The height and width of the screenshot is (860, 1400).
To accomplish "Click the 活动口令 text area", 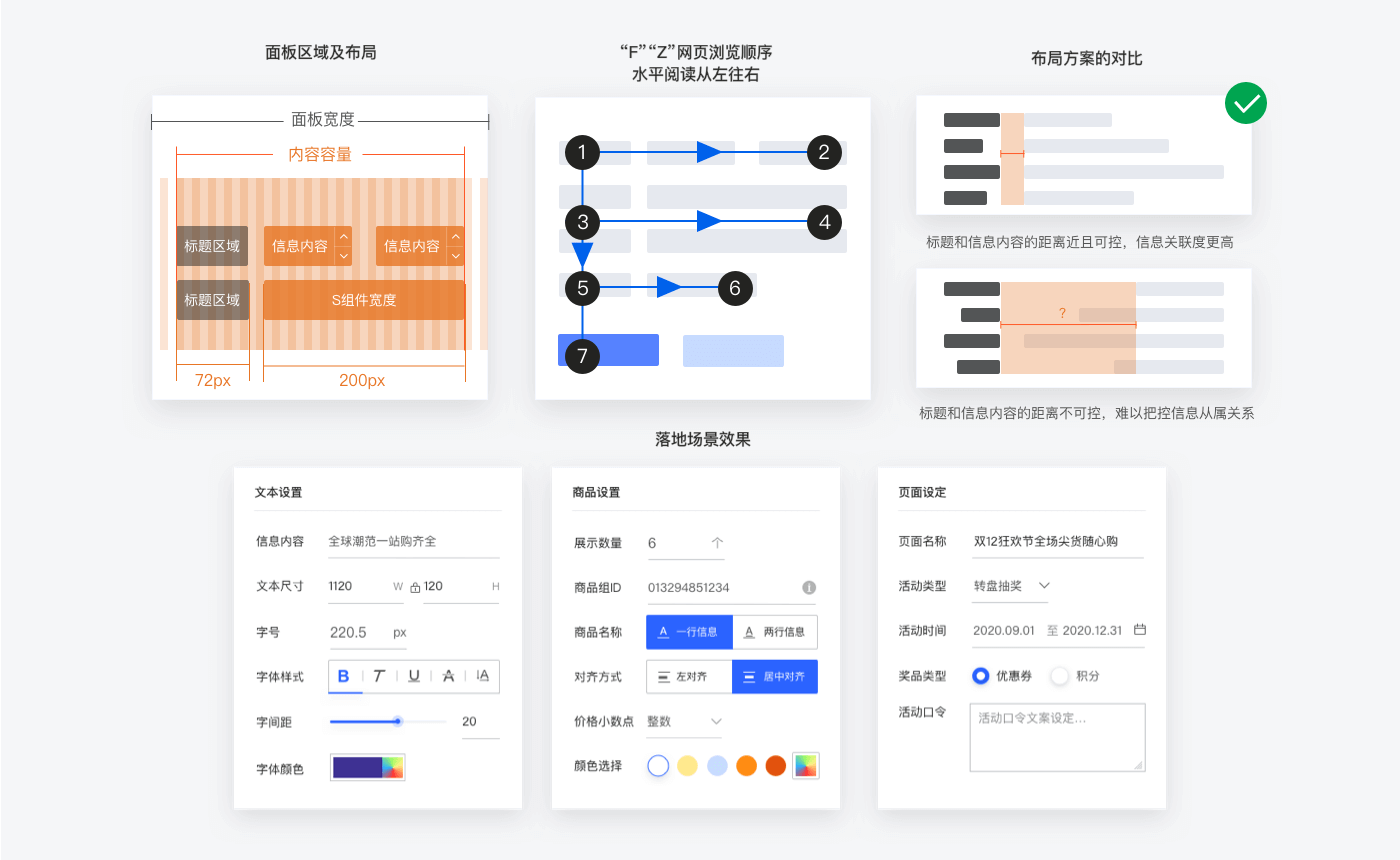I will [x=1057, y=738].
